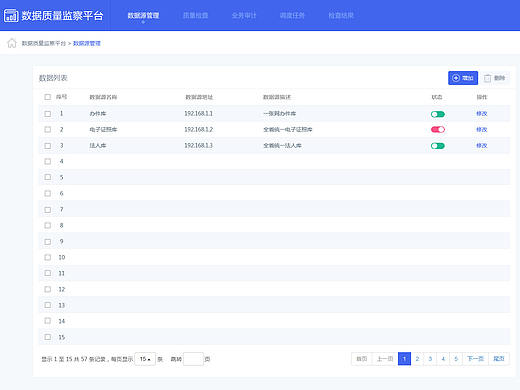
Task: Click the 数据质量监察平台 breadcrumb link
Action: [x=44, y=43]
